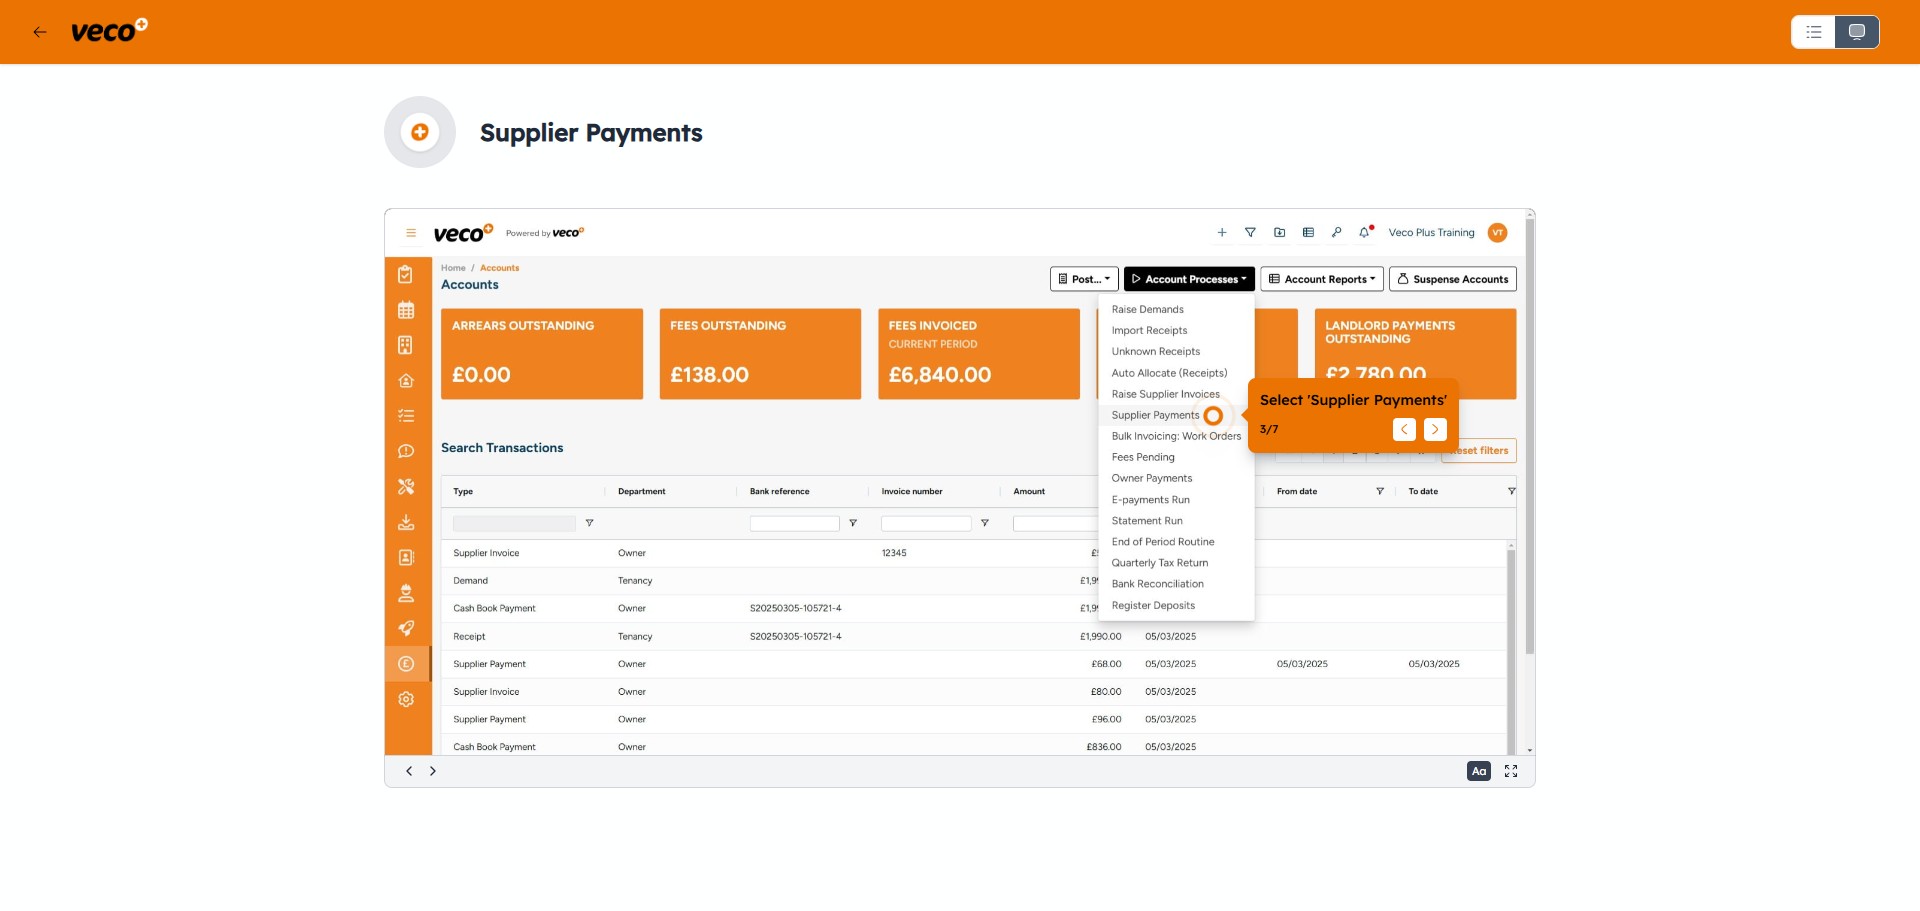Open accounts pound icon in sidebar
This screenshot has height=911, width=1920.
[x=406, y=664]
